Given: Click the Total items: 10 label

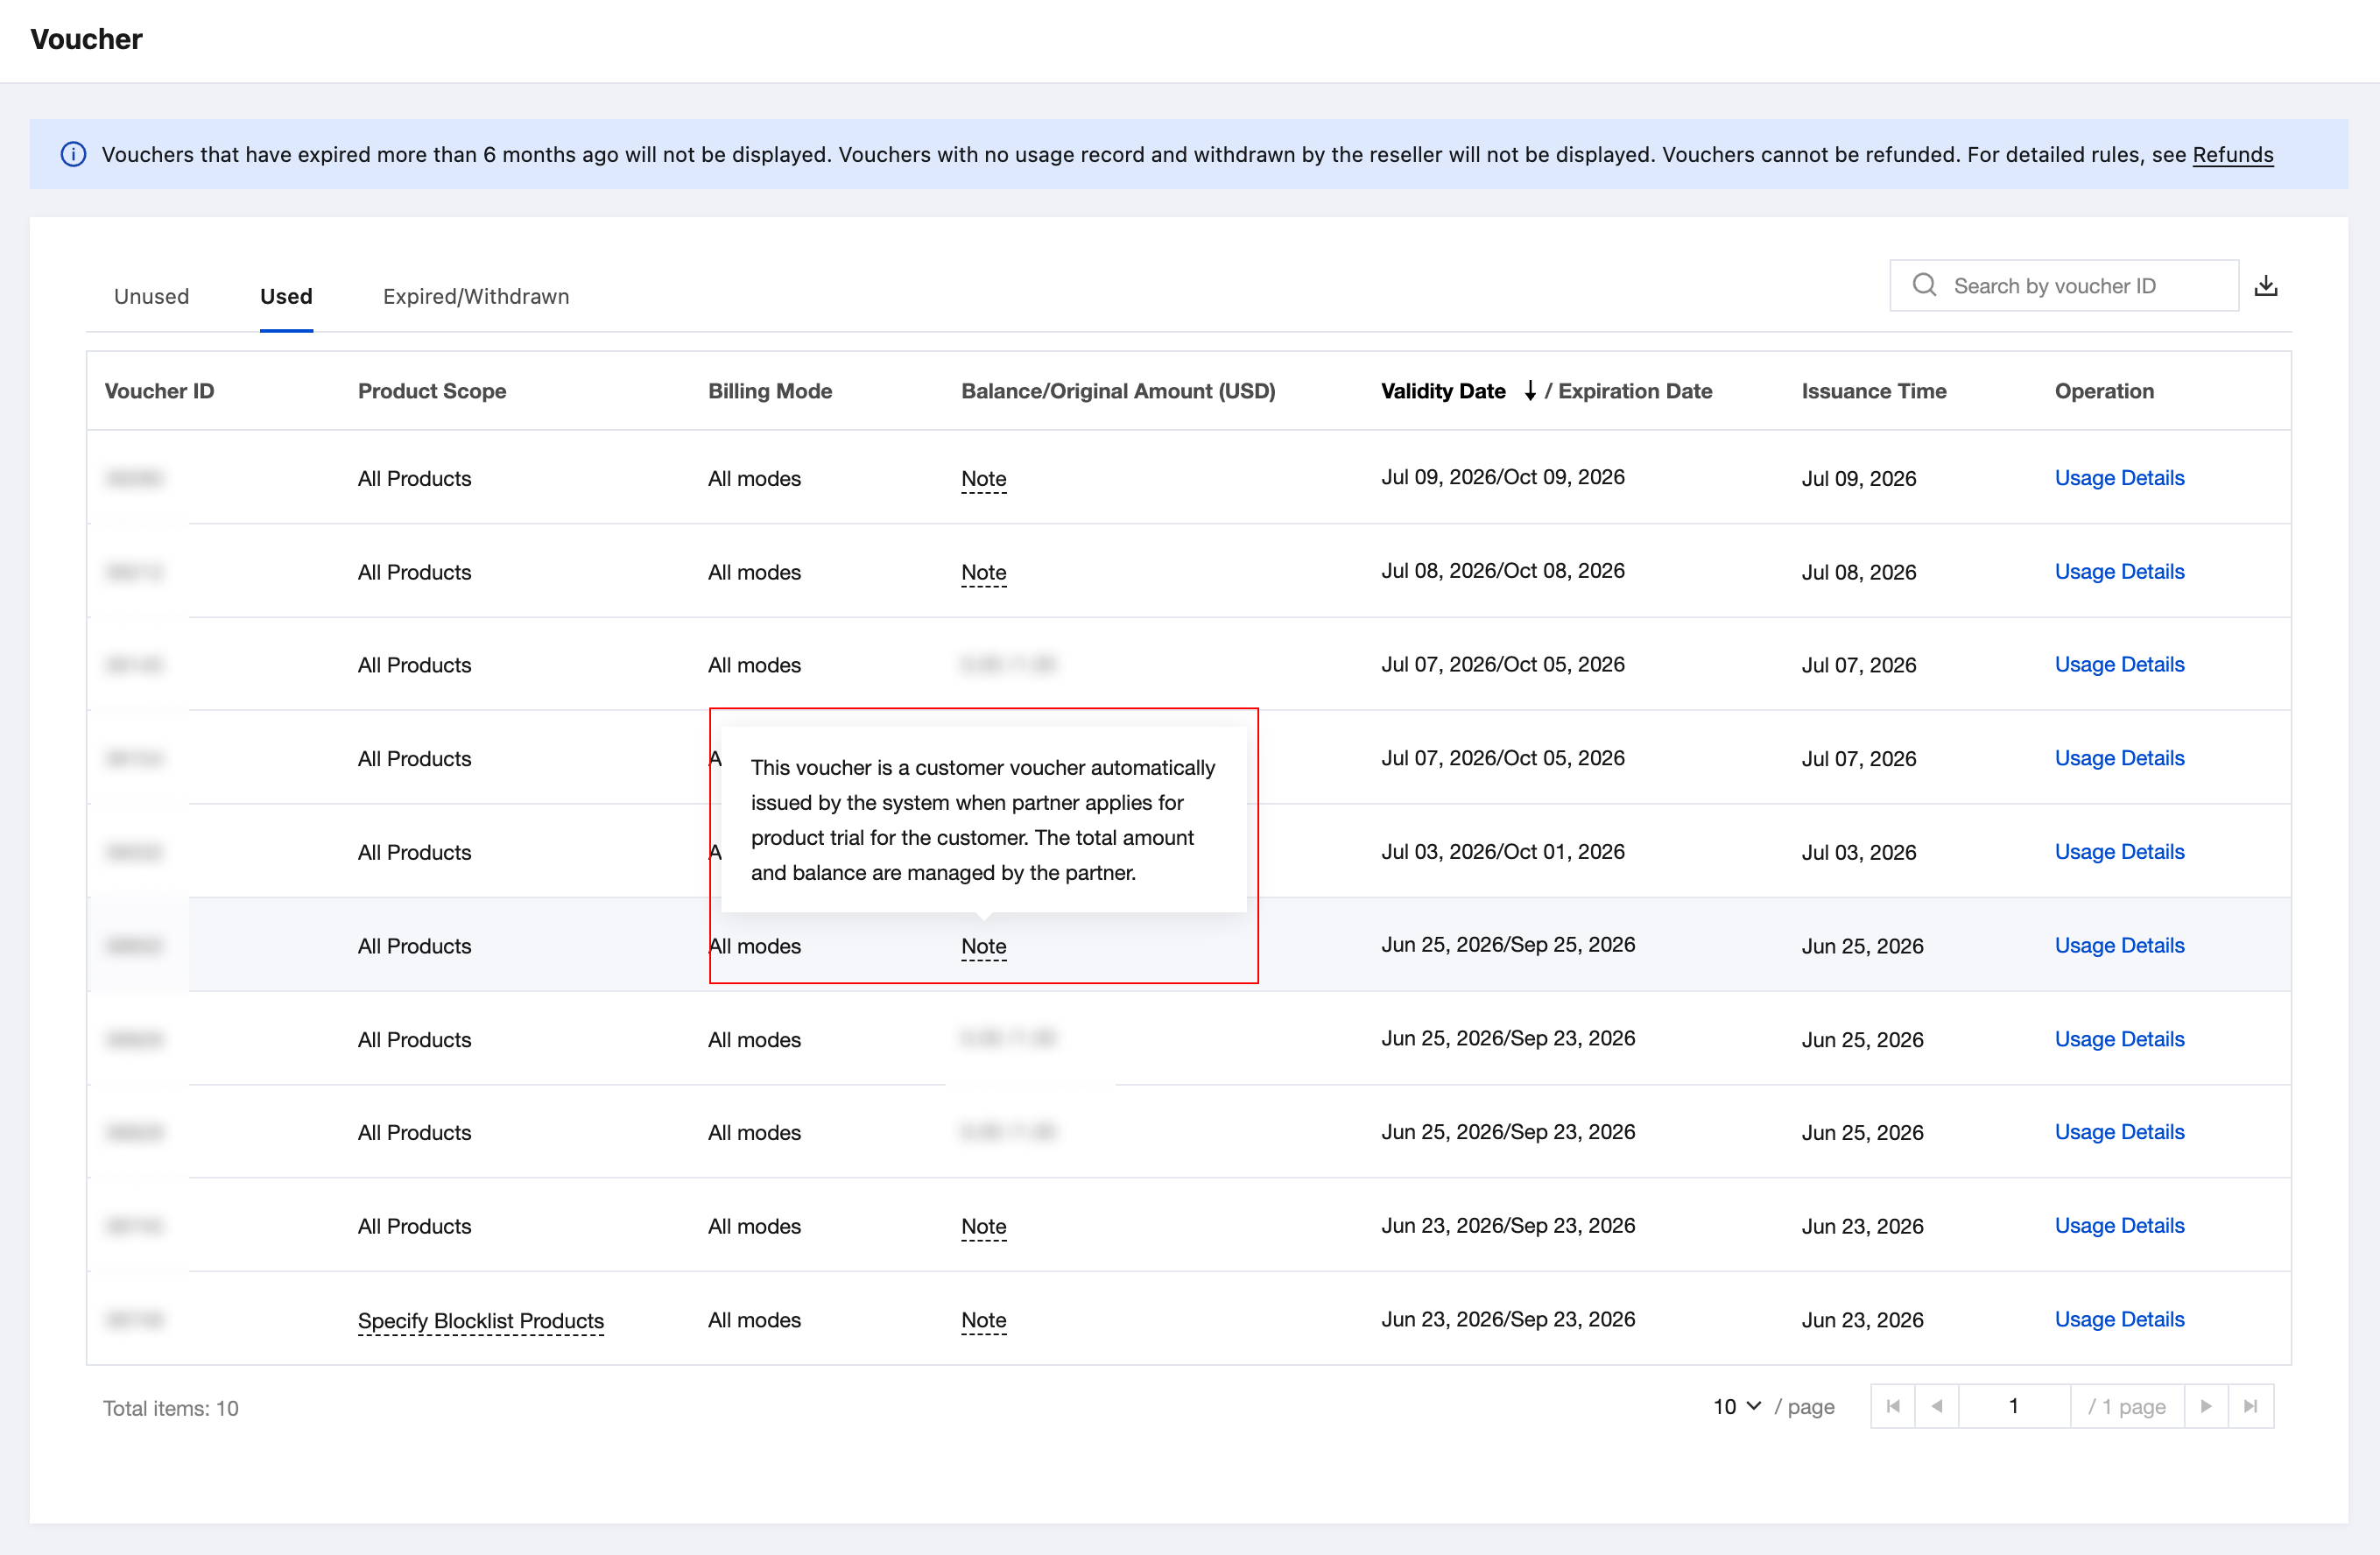Looking at the screenshot, I should click(171, 1408).
